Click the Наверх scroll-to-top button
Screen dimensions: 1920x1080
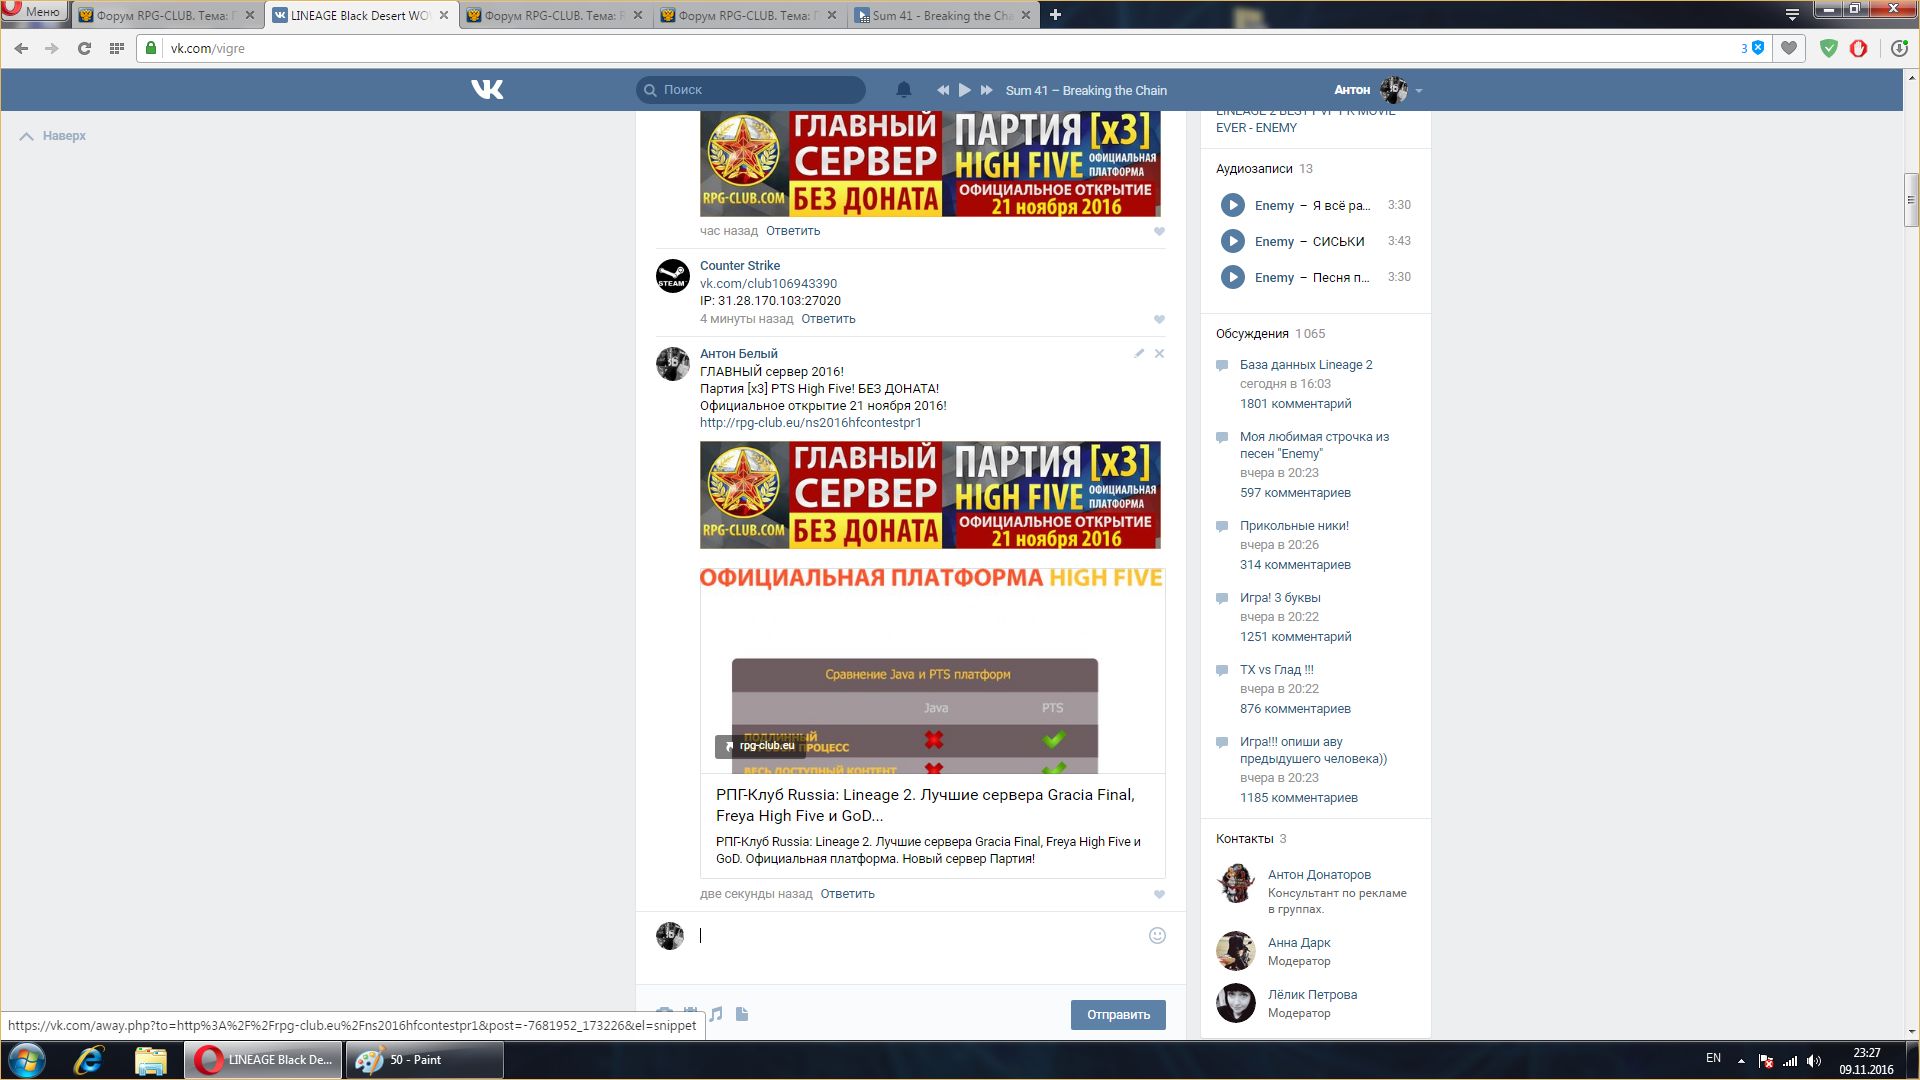(x=53, y=136)
